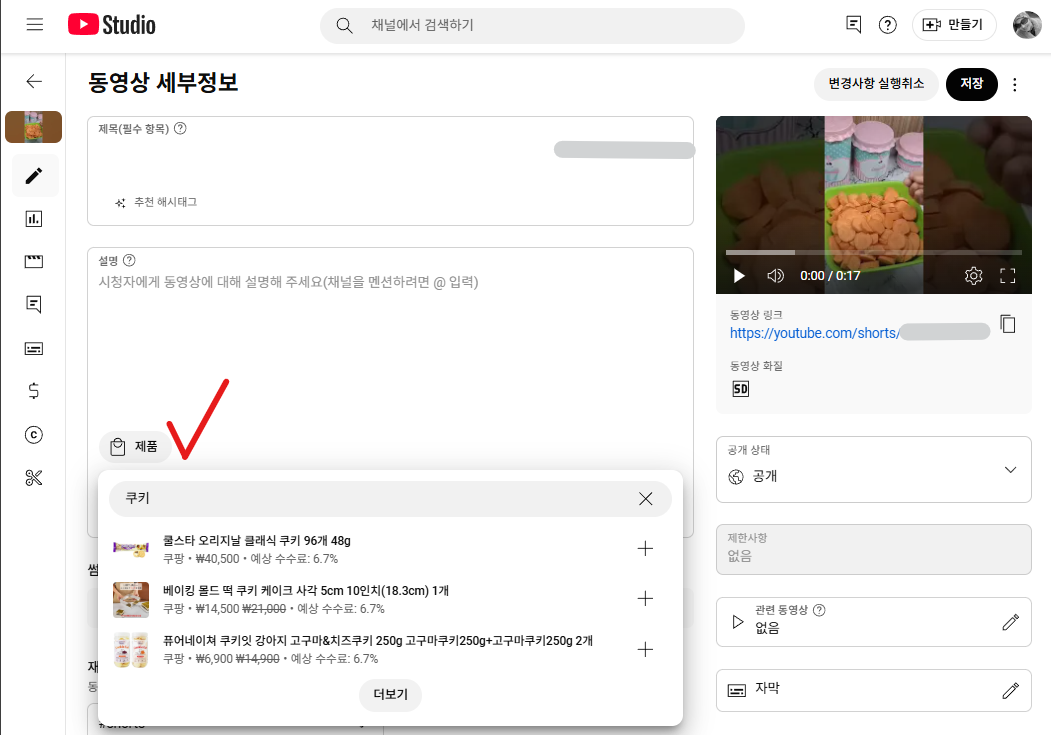This screenshot has width=1051, height=735.
Task: Click the 동영상 세부정보 page heading
Action: pyautogui.click(x=164, y=82)
